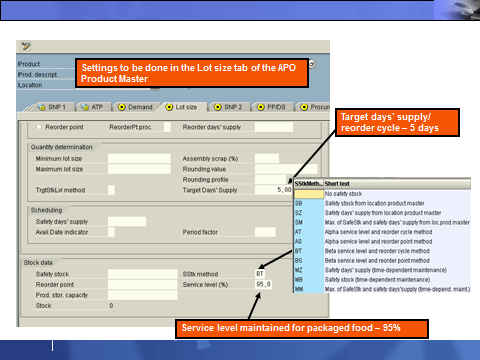Open the SNP 1 tab
Screen dimensions: 480x360
52,107
